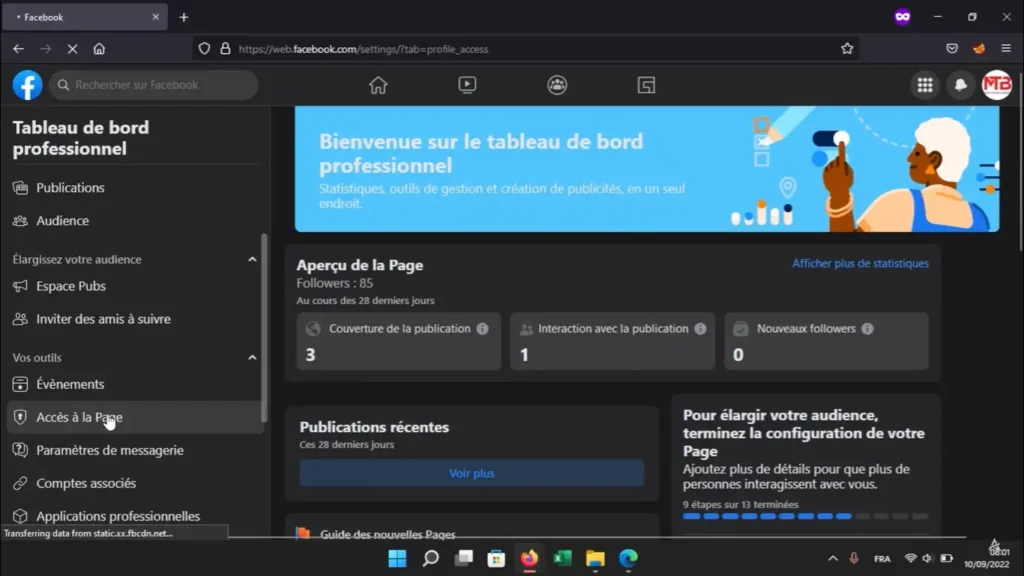Click Afficher plus de statistiques link
The height and width of the screenshot is (576, 1024).
[860, 263]
